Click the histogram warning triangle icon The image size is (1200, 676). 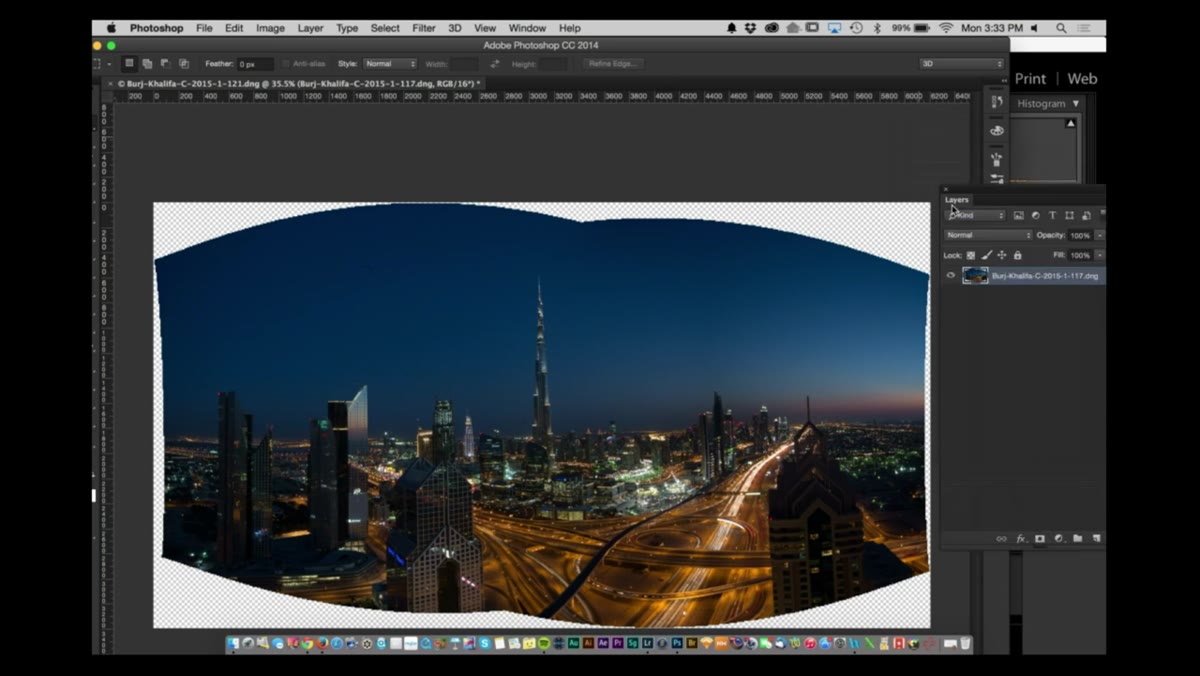point(1071,124)
